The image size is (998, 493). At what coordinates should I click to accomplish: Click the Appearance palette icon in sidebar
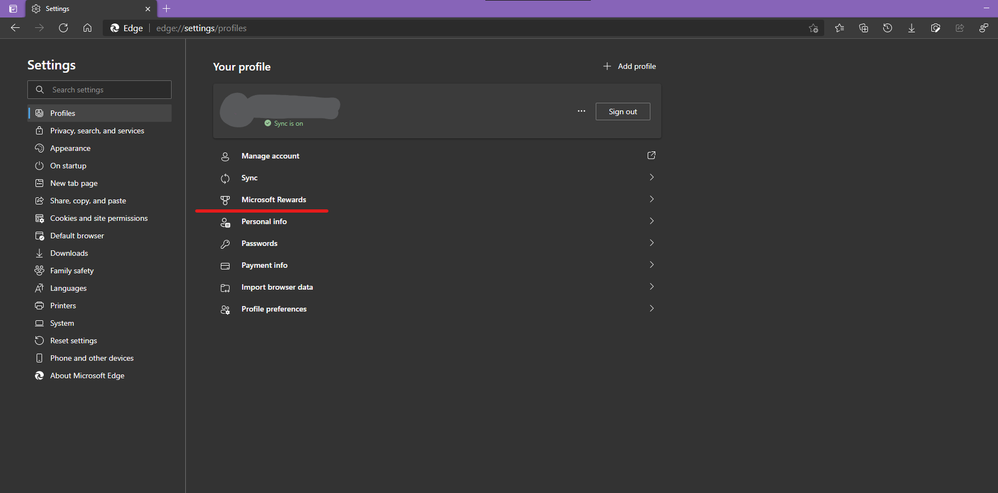coord(39,148)
